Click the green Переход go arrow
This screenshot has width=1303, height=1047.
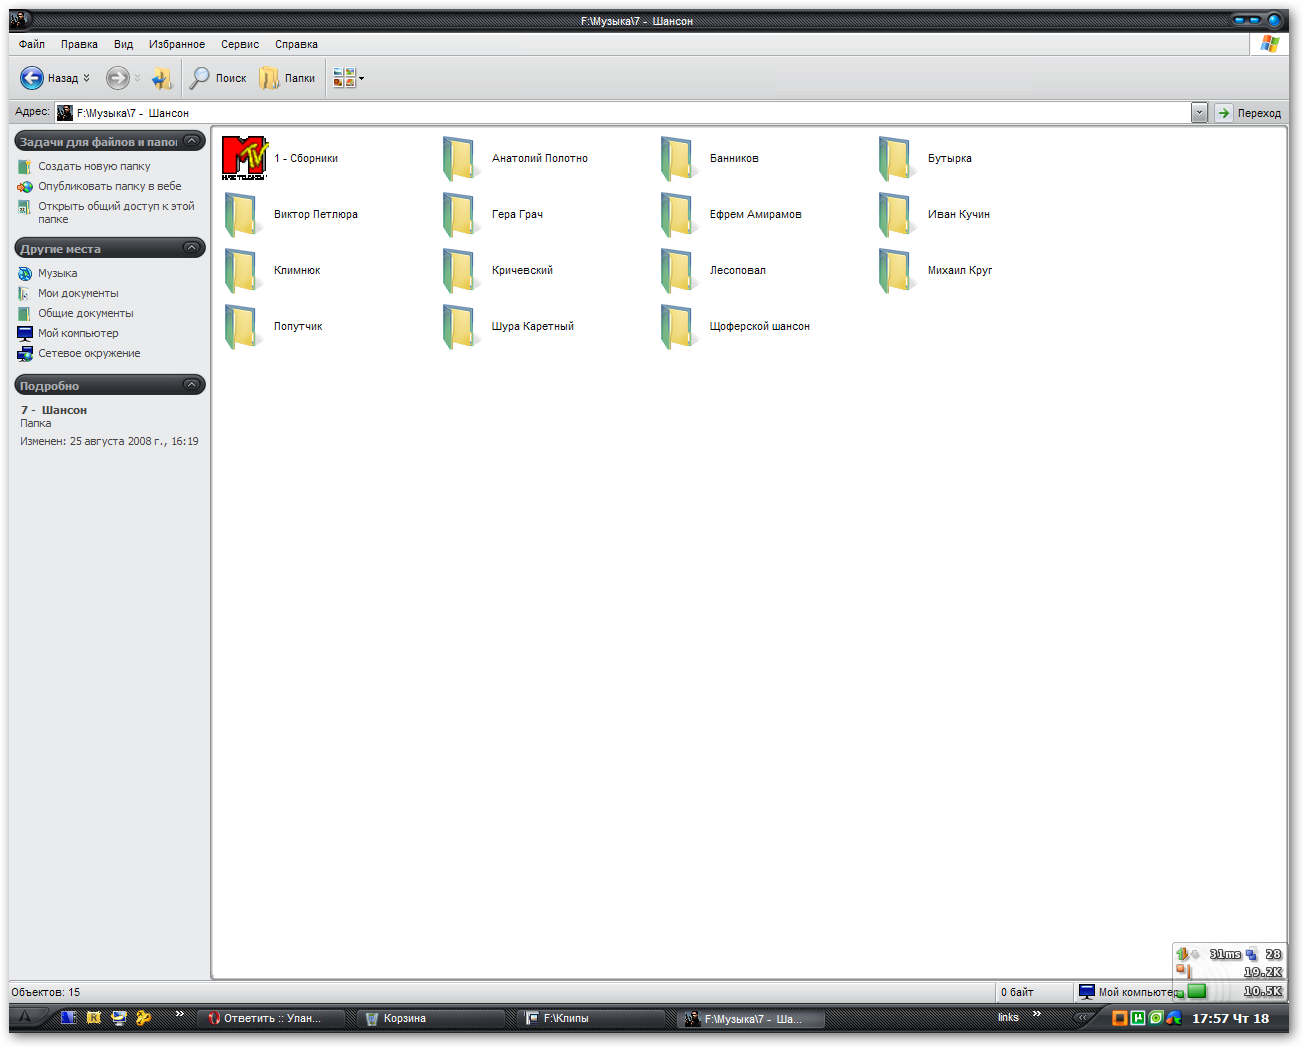1224,113
